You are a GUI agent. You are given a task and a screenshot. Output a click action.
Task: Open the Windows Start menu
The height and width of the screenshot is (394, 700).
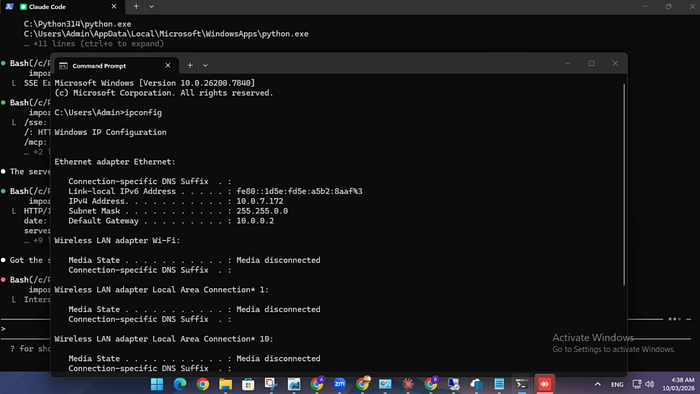(x=157, y=384)
